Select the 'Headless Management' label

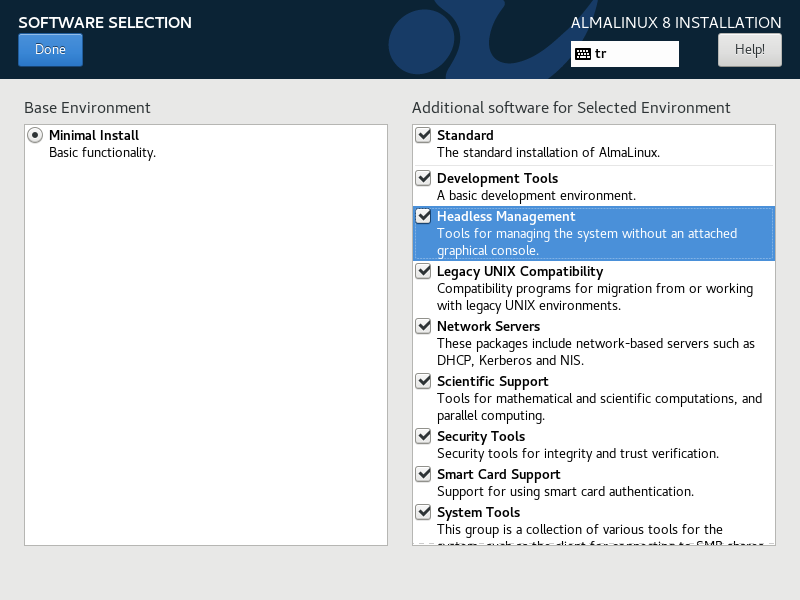click(x=506, y=216)
